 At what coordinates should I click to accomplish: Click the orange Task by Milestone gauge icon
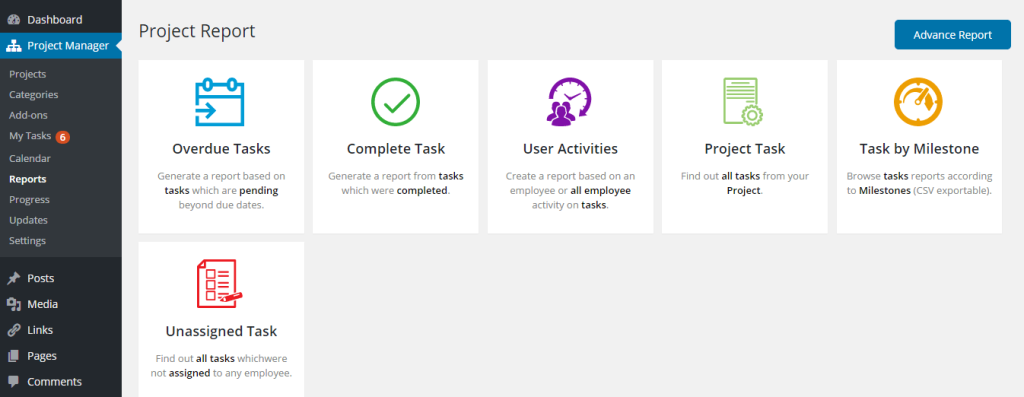[x=918, y=102]
